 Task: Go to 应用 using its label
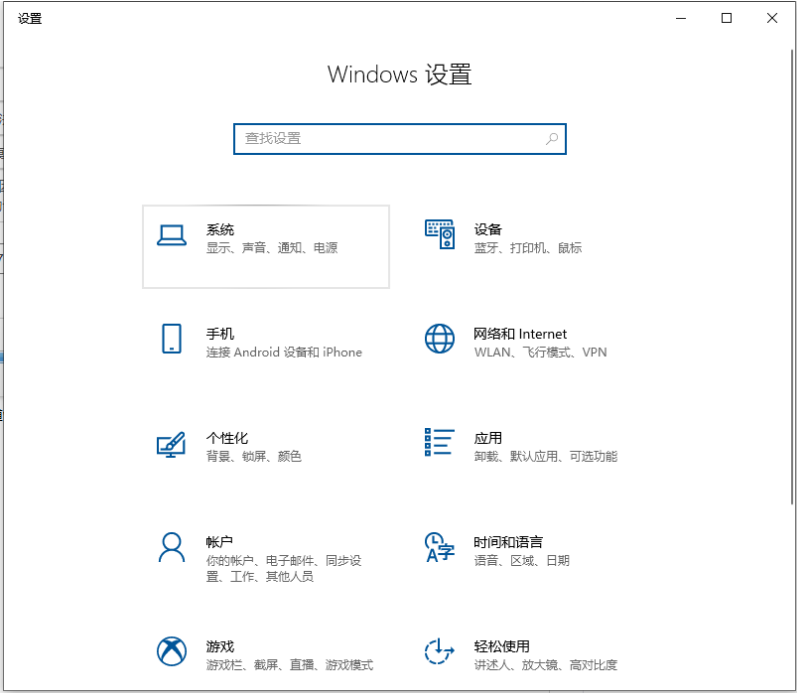click(488, 438)
